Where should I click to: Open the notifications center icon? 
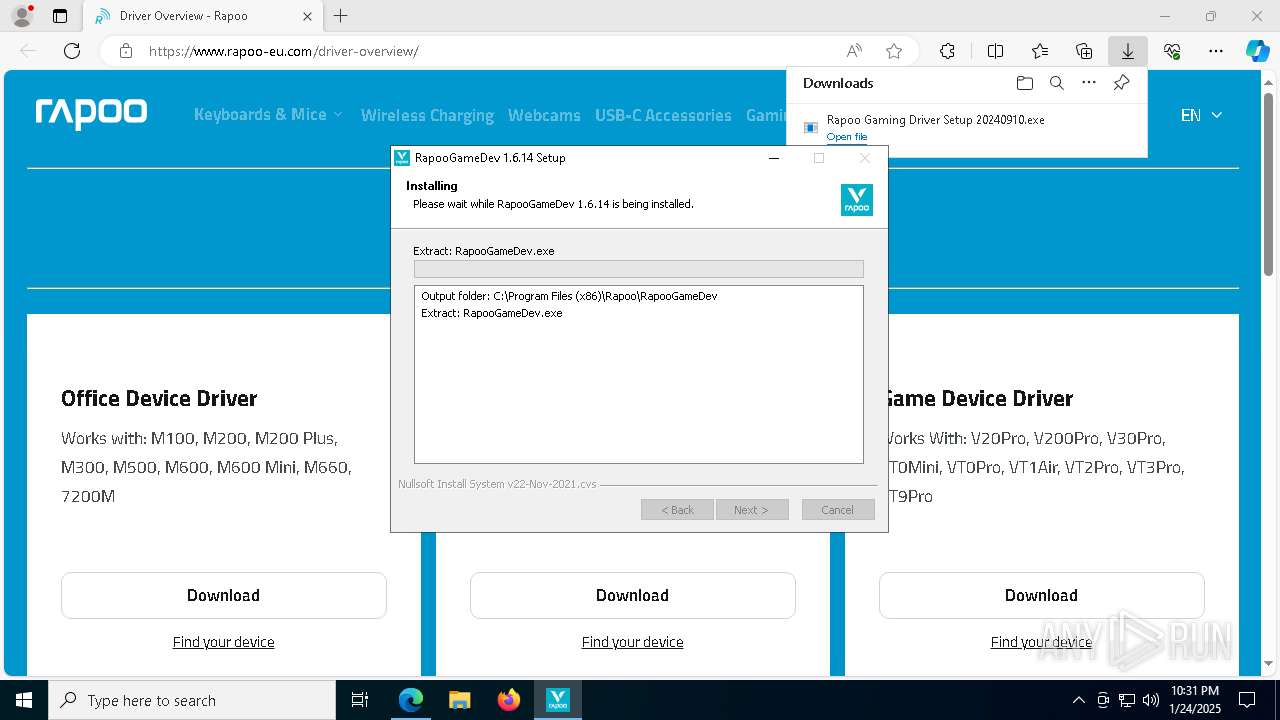(1247, 700)
